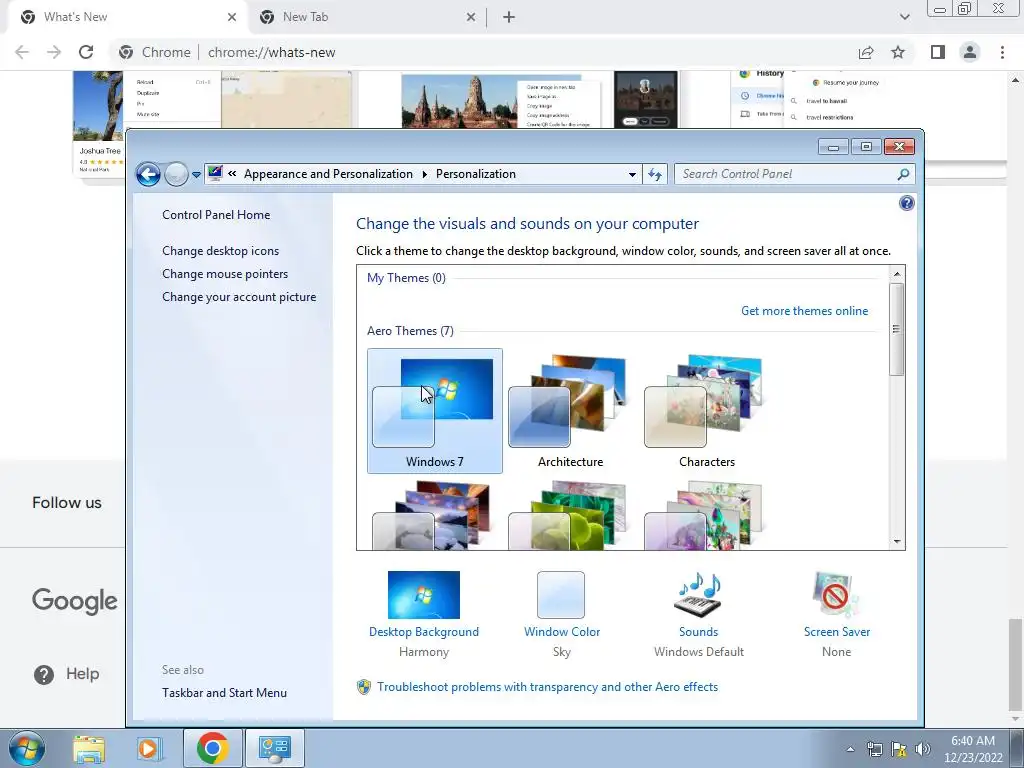
Task: Select the colorful scenes theme in second row
Action: [704, 515]
